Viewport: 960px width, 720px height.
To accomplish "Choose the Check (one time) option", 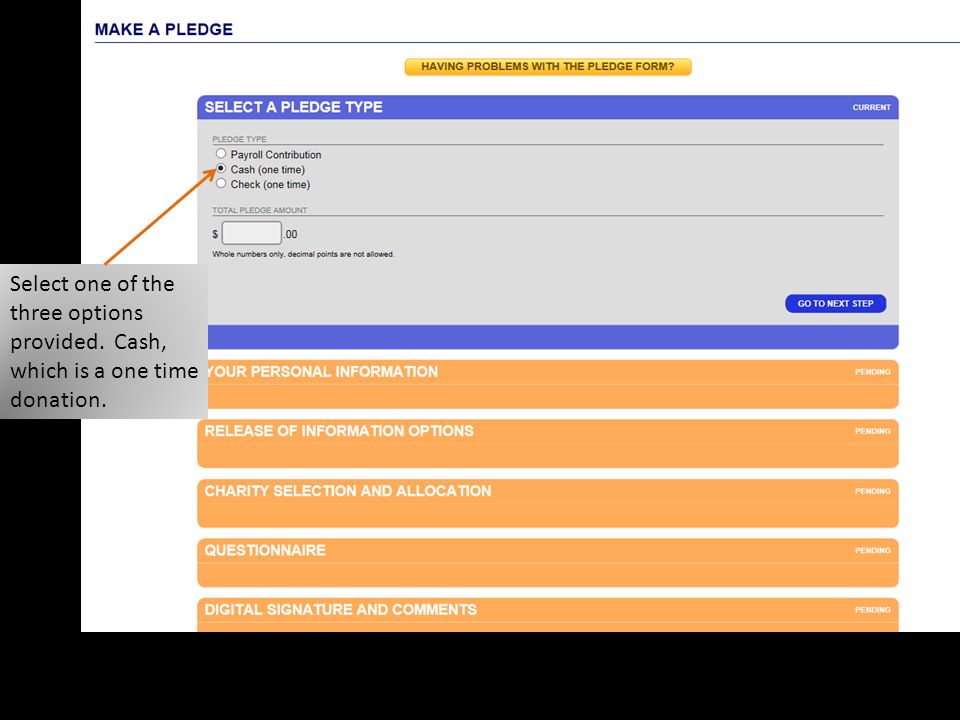I will [x=221, y=183].
